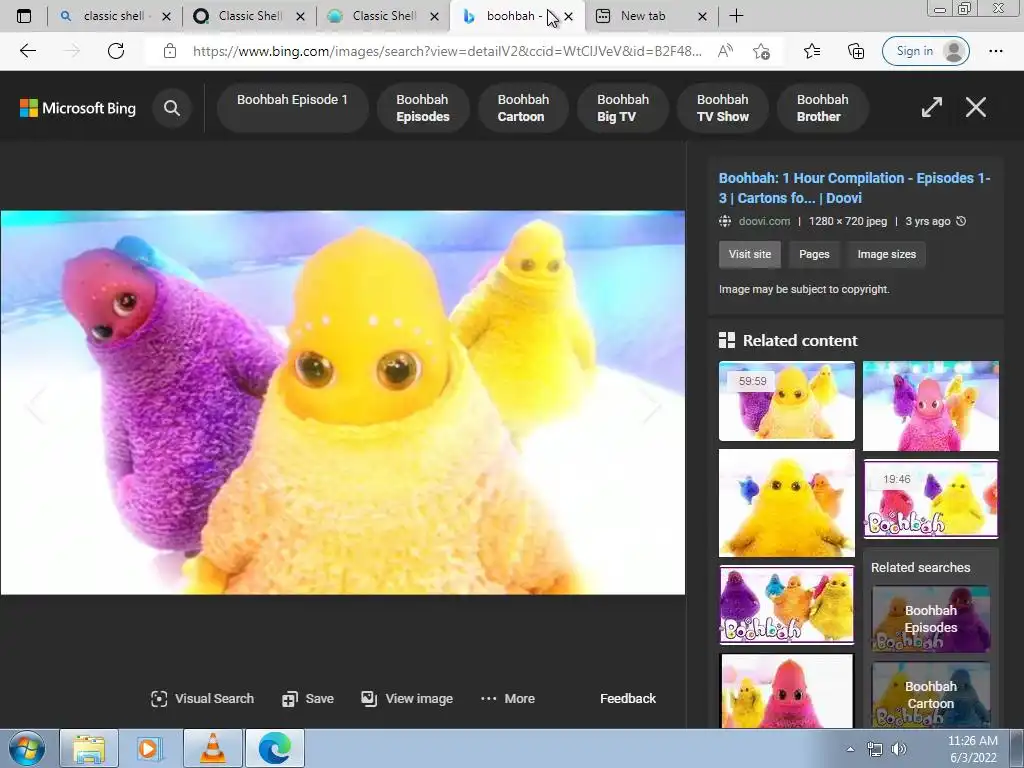Open Read aloud icon in address bar
This screenshot has width=1024, height=768.
tap(725, 51)
